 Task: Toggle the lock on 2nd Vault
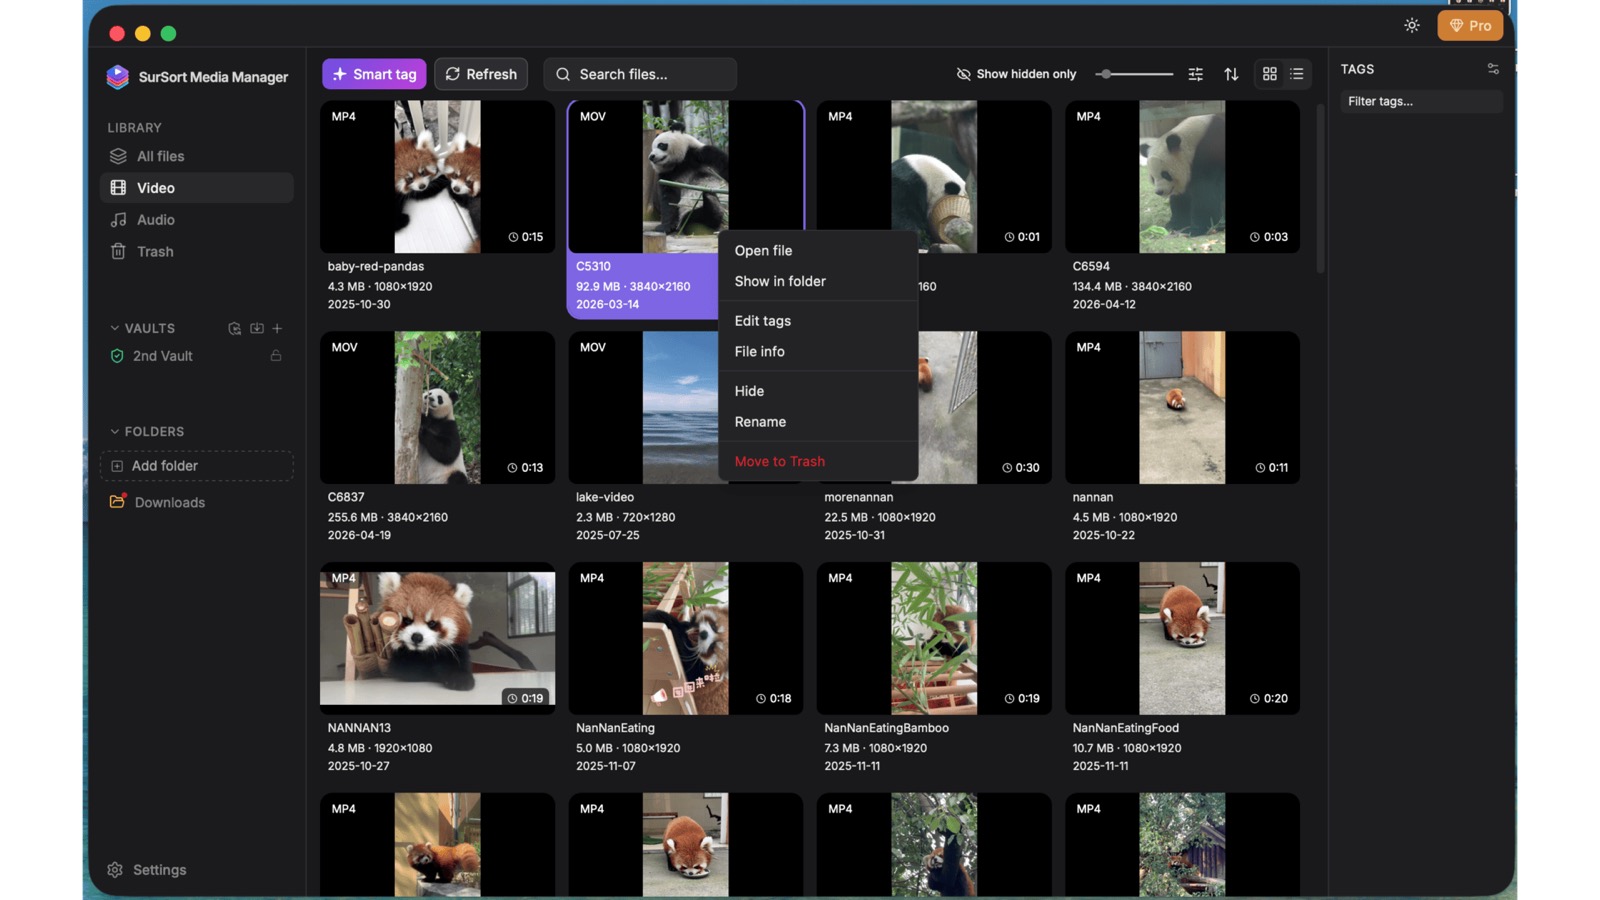(x=276, y=356)
